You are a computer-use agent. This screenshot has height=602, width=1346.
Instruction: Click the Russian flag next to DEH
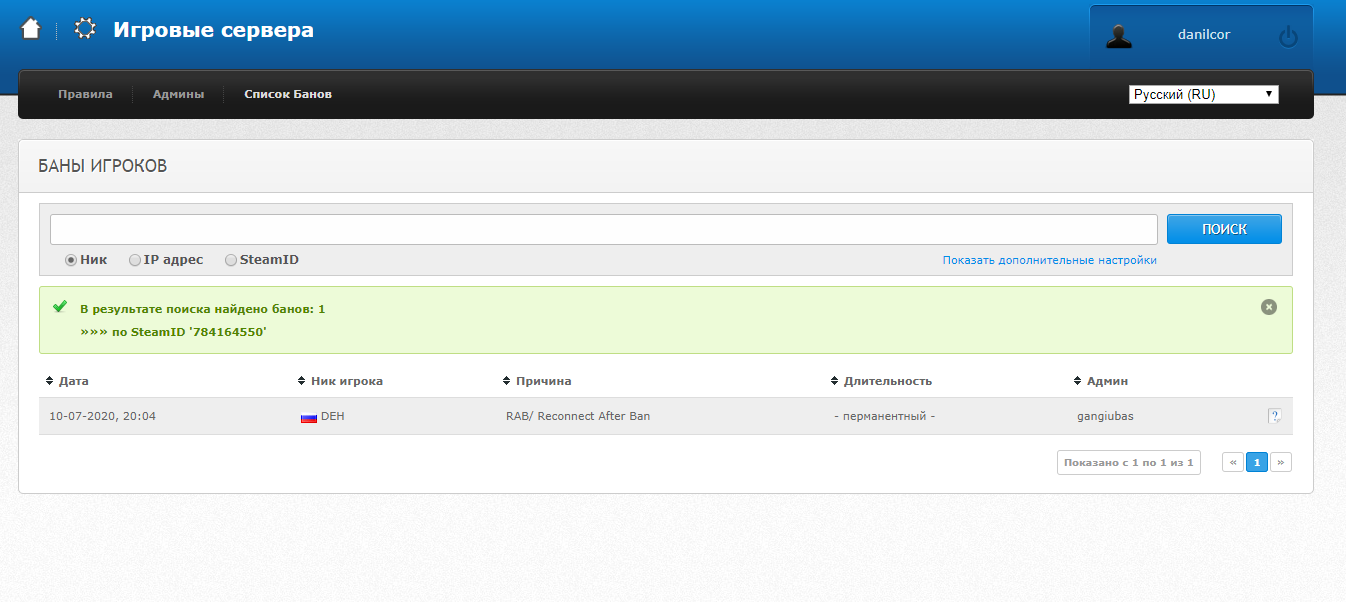click(x=309, y=417)
